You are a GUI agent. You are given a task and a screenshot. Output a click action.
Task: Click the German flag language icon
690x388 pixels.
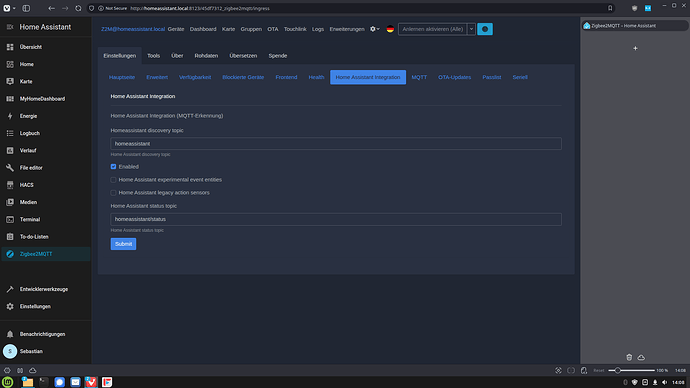click(x=390, y=29)
